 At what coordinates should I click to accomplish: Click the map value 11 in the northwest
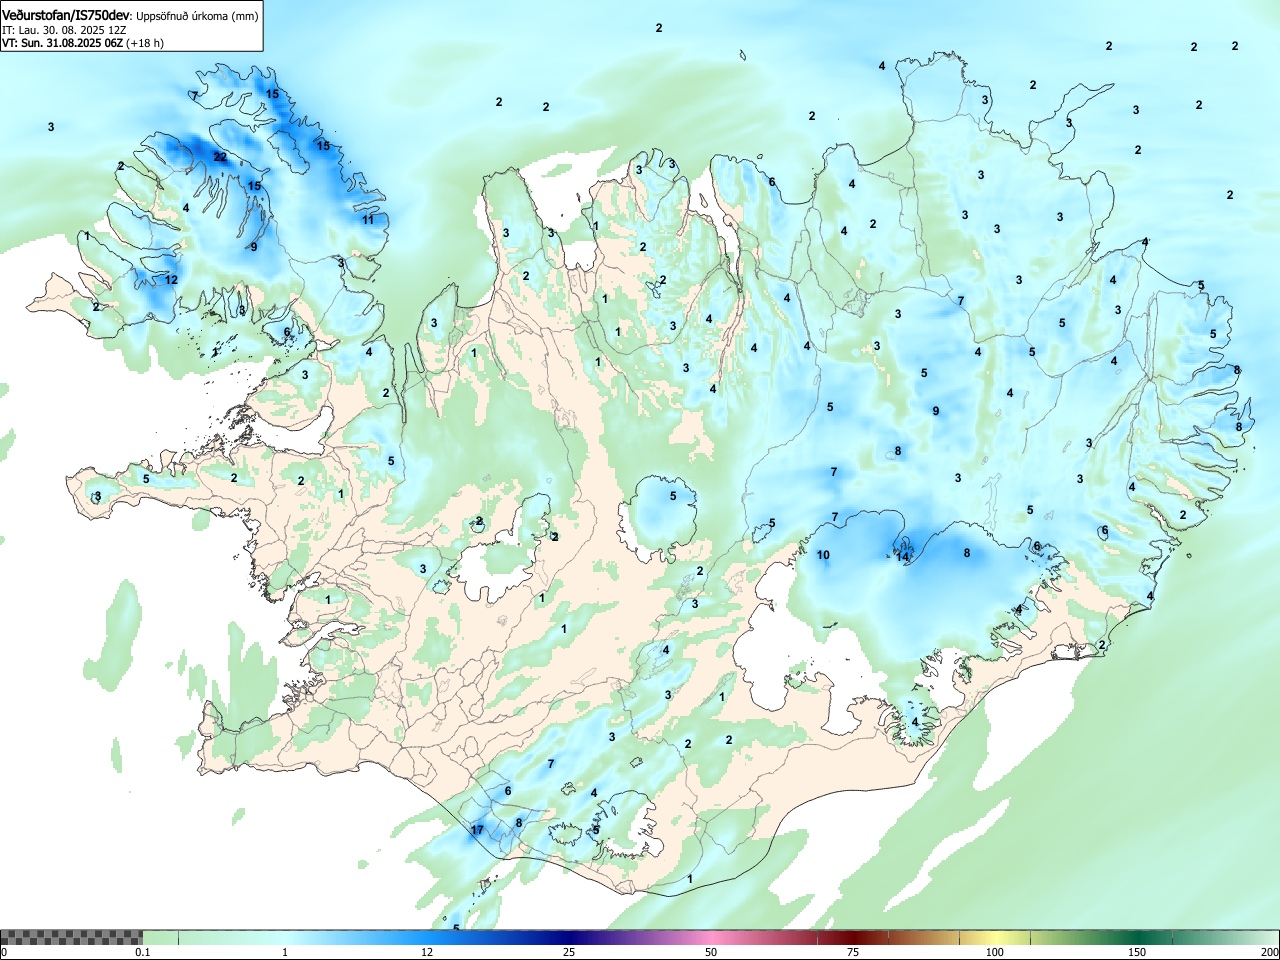(368, 219)
